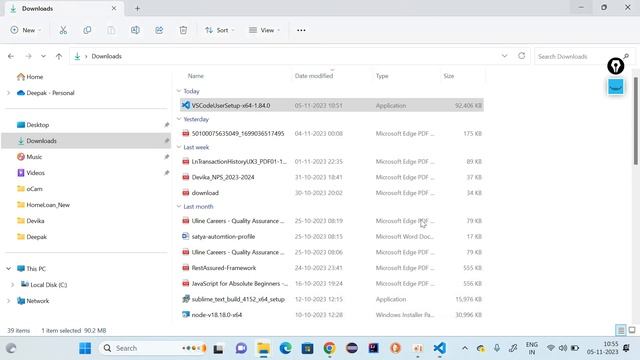Collapse This PC tree node
Viewport: 640px width, 360px height.
[x=9, y=269]
